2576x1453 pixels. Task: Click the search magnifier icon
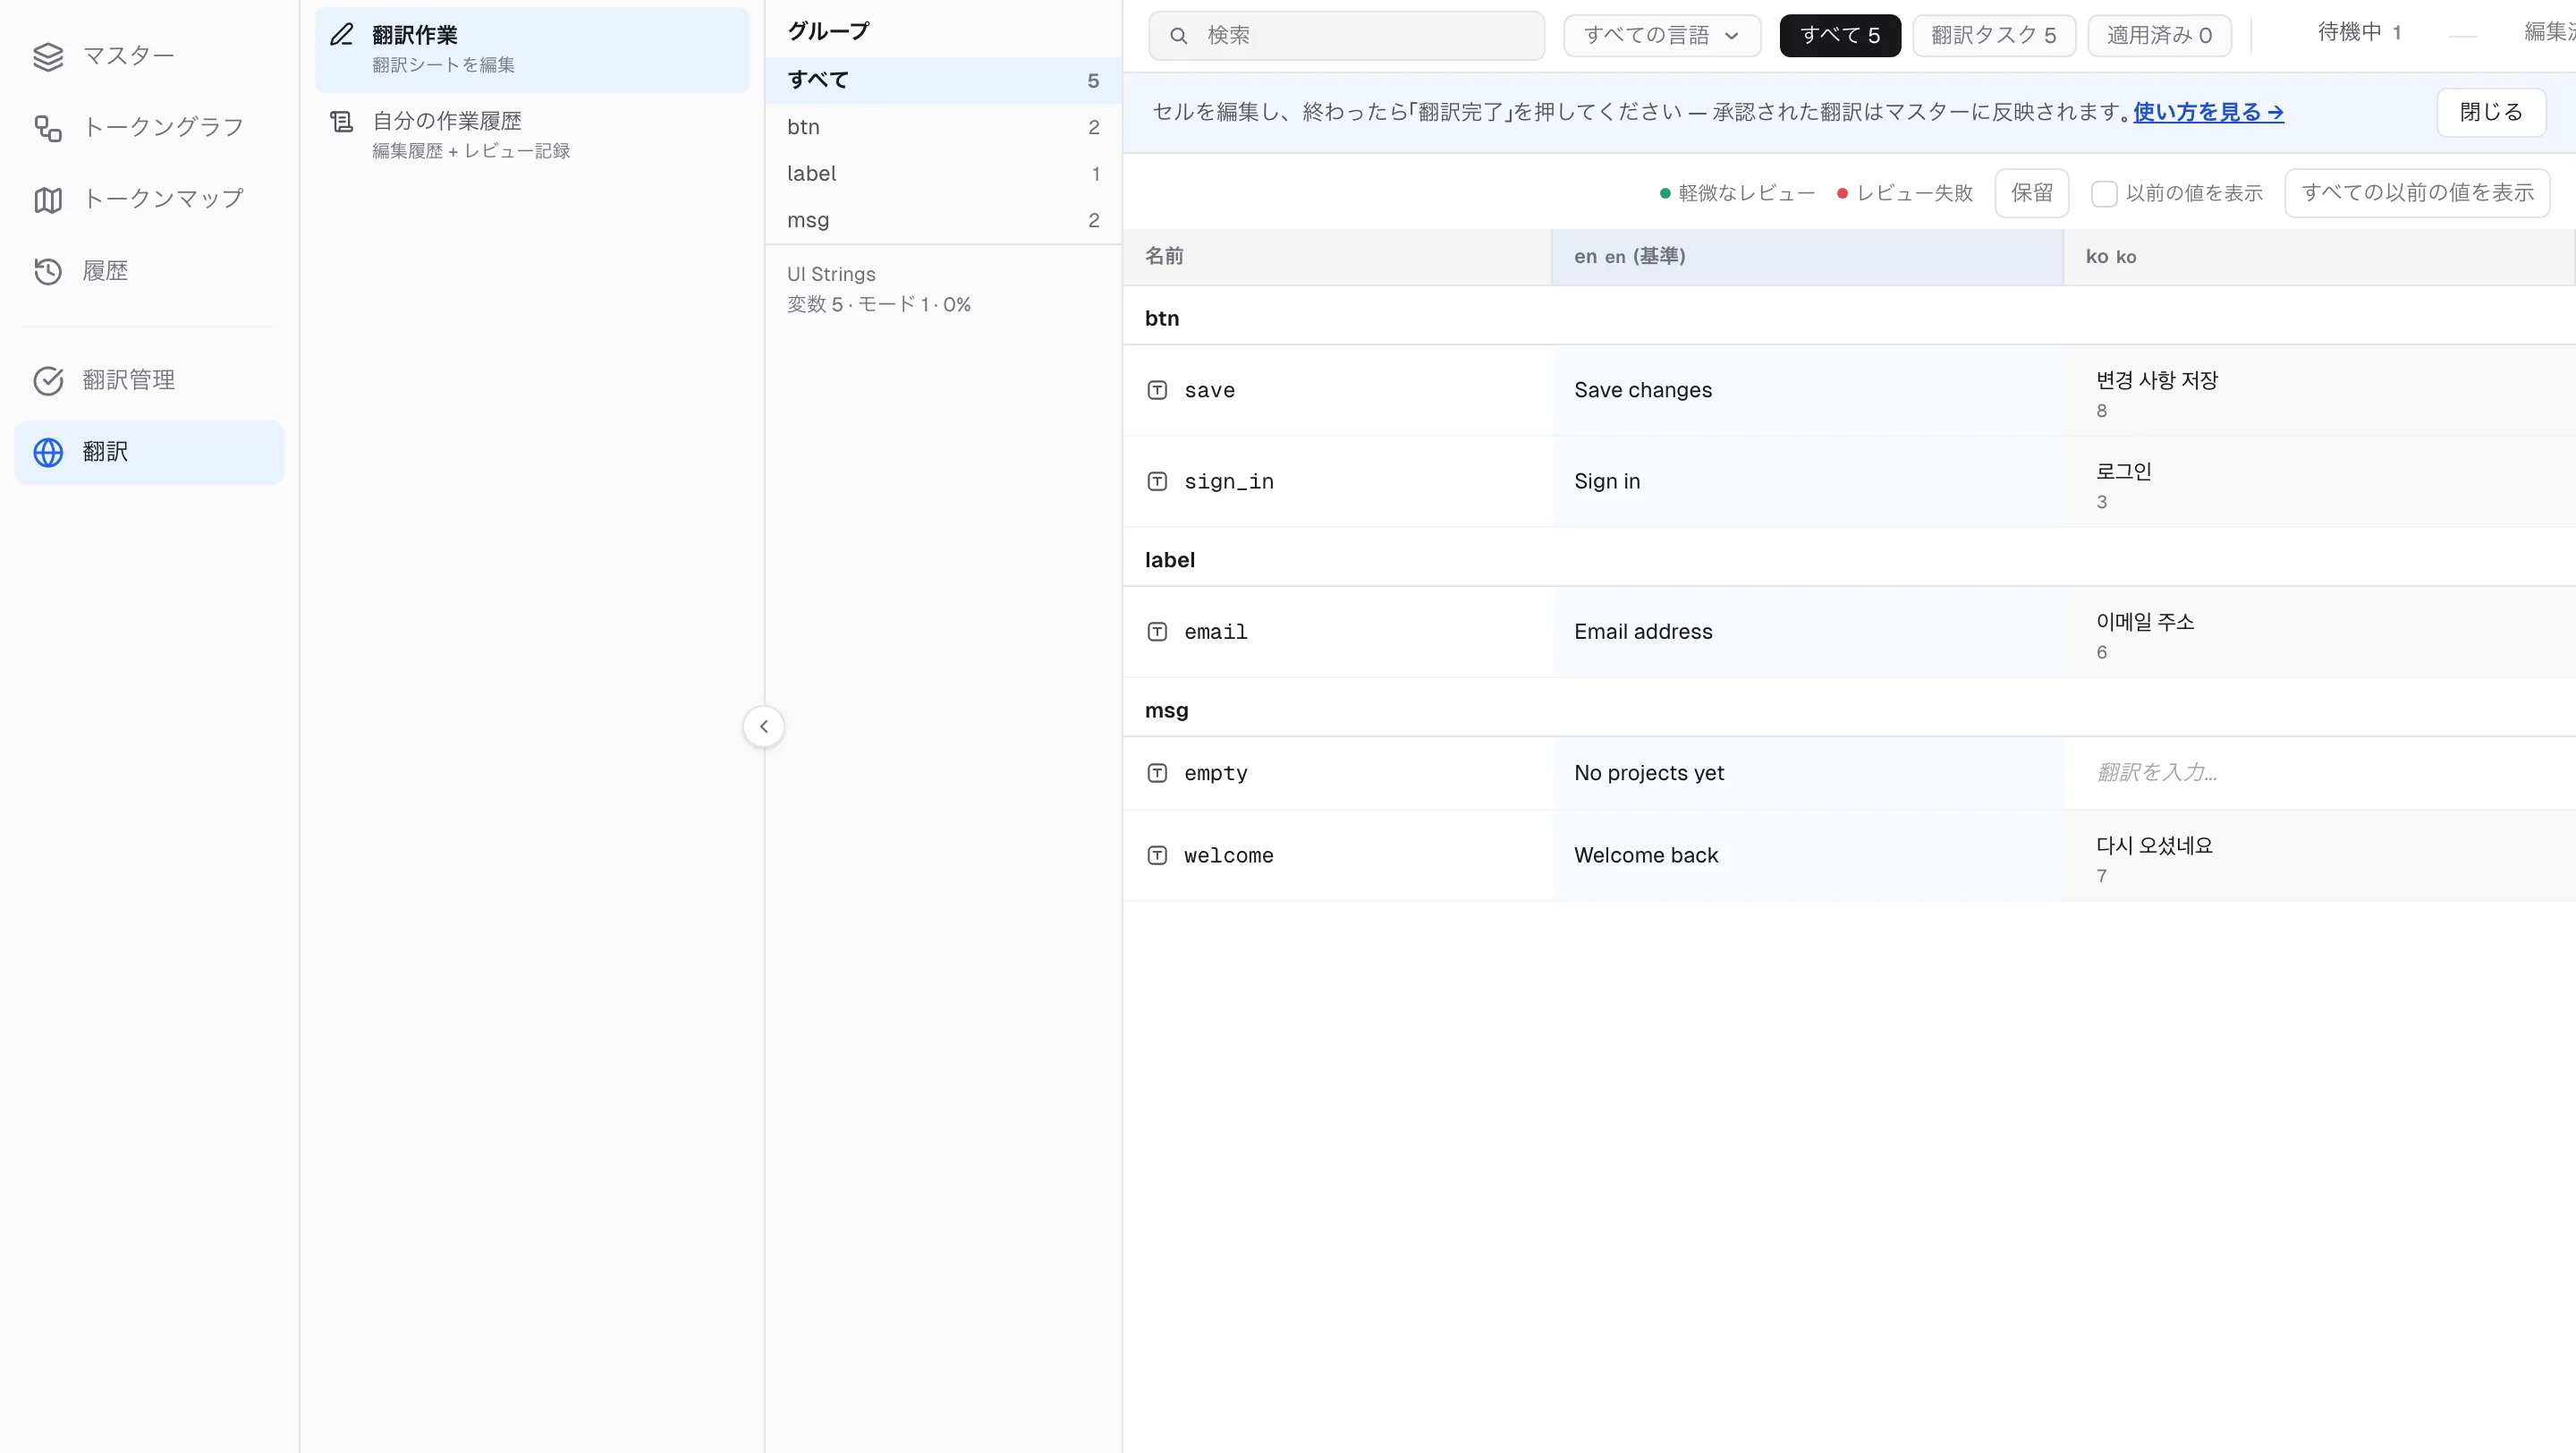coord(1178,36)
